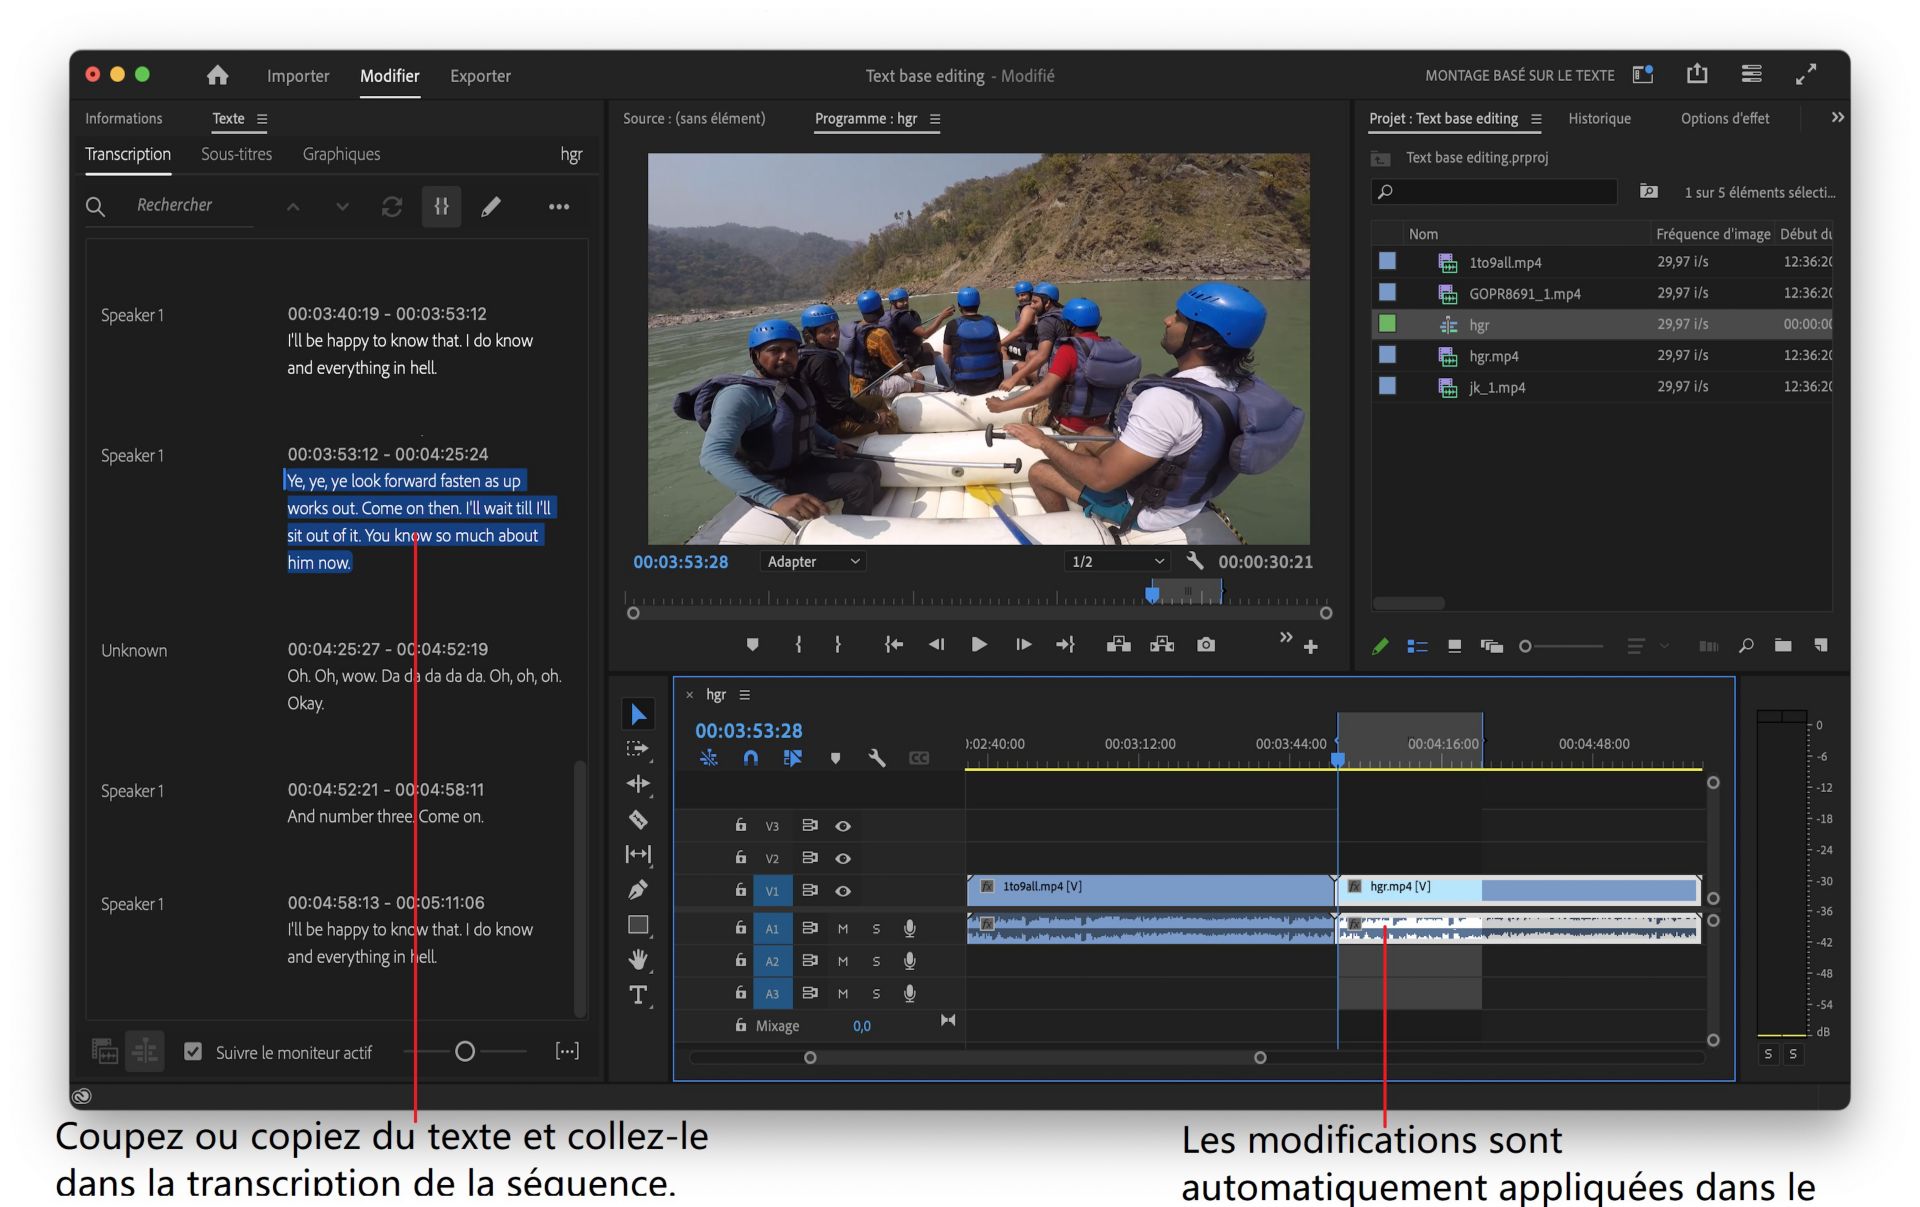Open the 1/2 playback resolution dropdown
The image size is (1920, 1207).
1115,561
